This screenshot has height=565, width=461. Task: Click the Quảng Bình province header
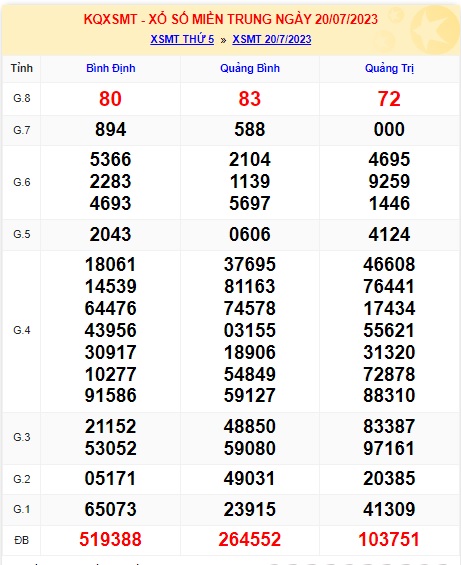pyautogui.click(x=250, y=68)
